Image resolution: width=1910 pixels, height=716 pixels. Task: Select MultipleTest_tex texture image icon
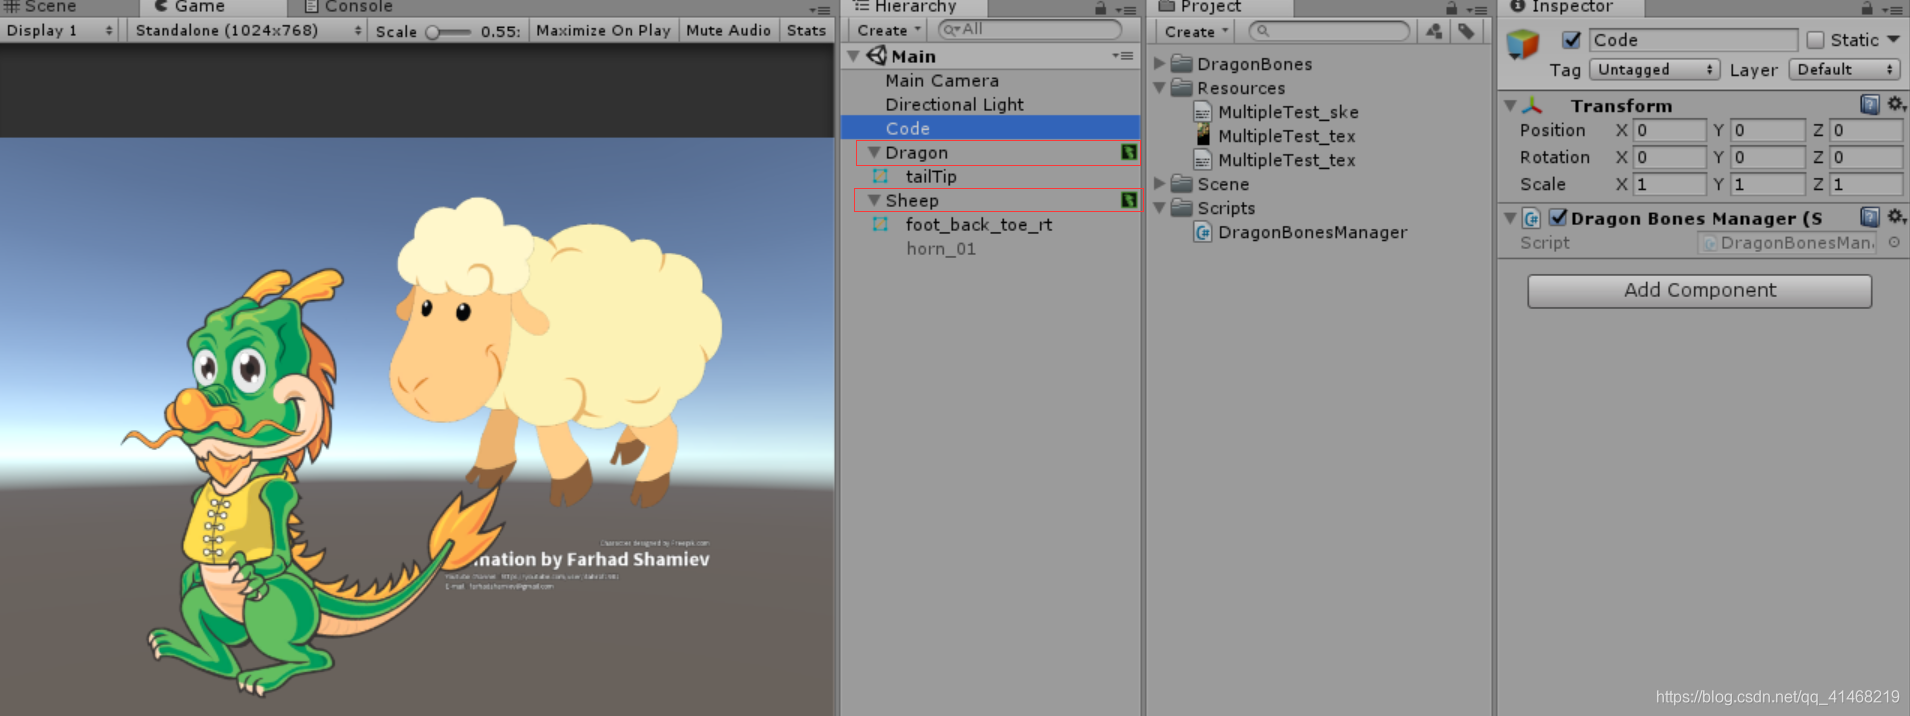pyautogui.click(x=1203, y=136)
